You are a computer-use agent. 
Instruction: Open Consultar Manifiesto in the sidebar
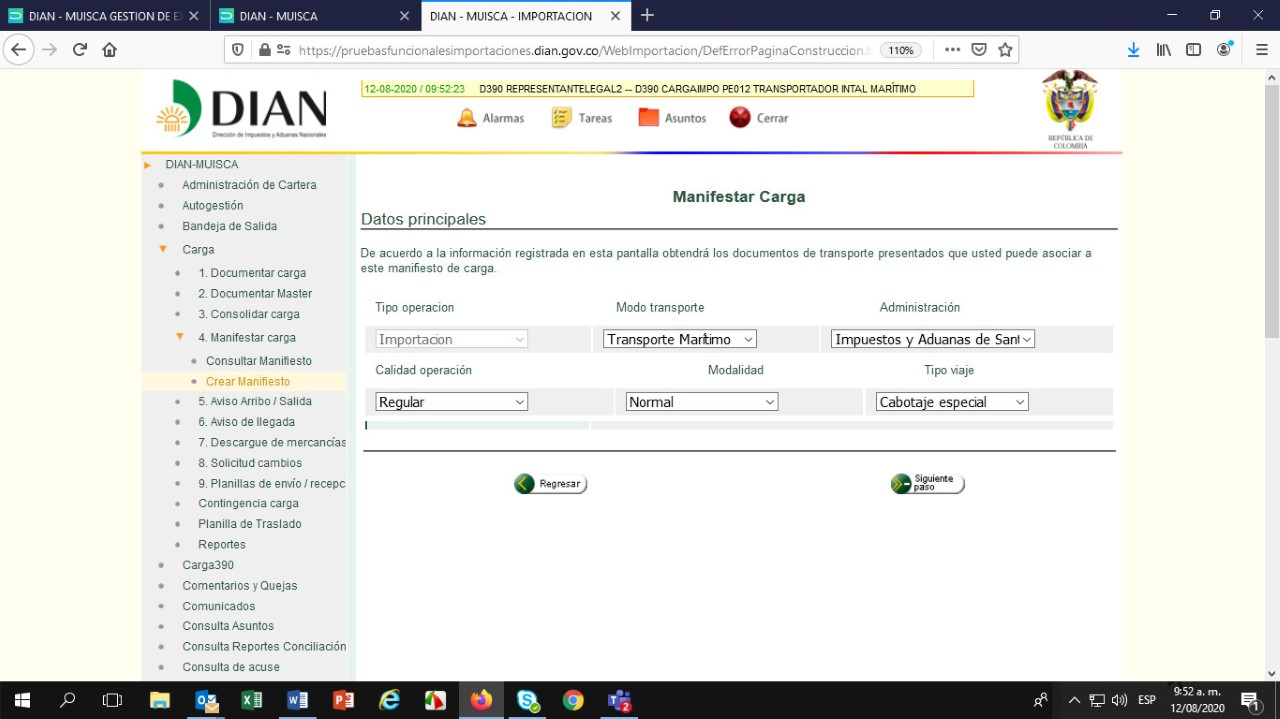point(259,361)
